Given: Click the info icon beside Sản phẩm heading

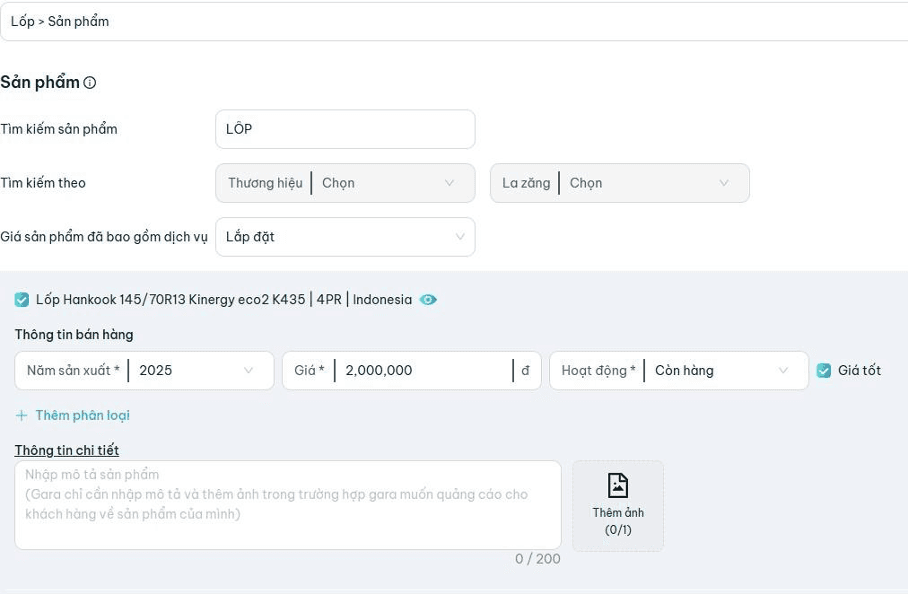Looking at the screenshot, I should (x=90, y=83).
